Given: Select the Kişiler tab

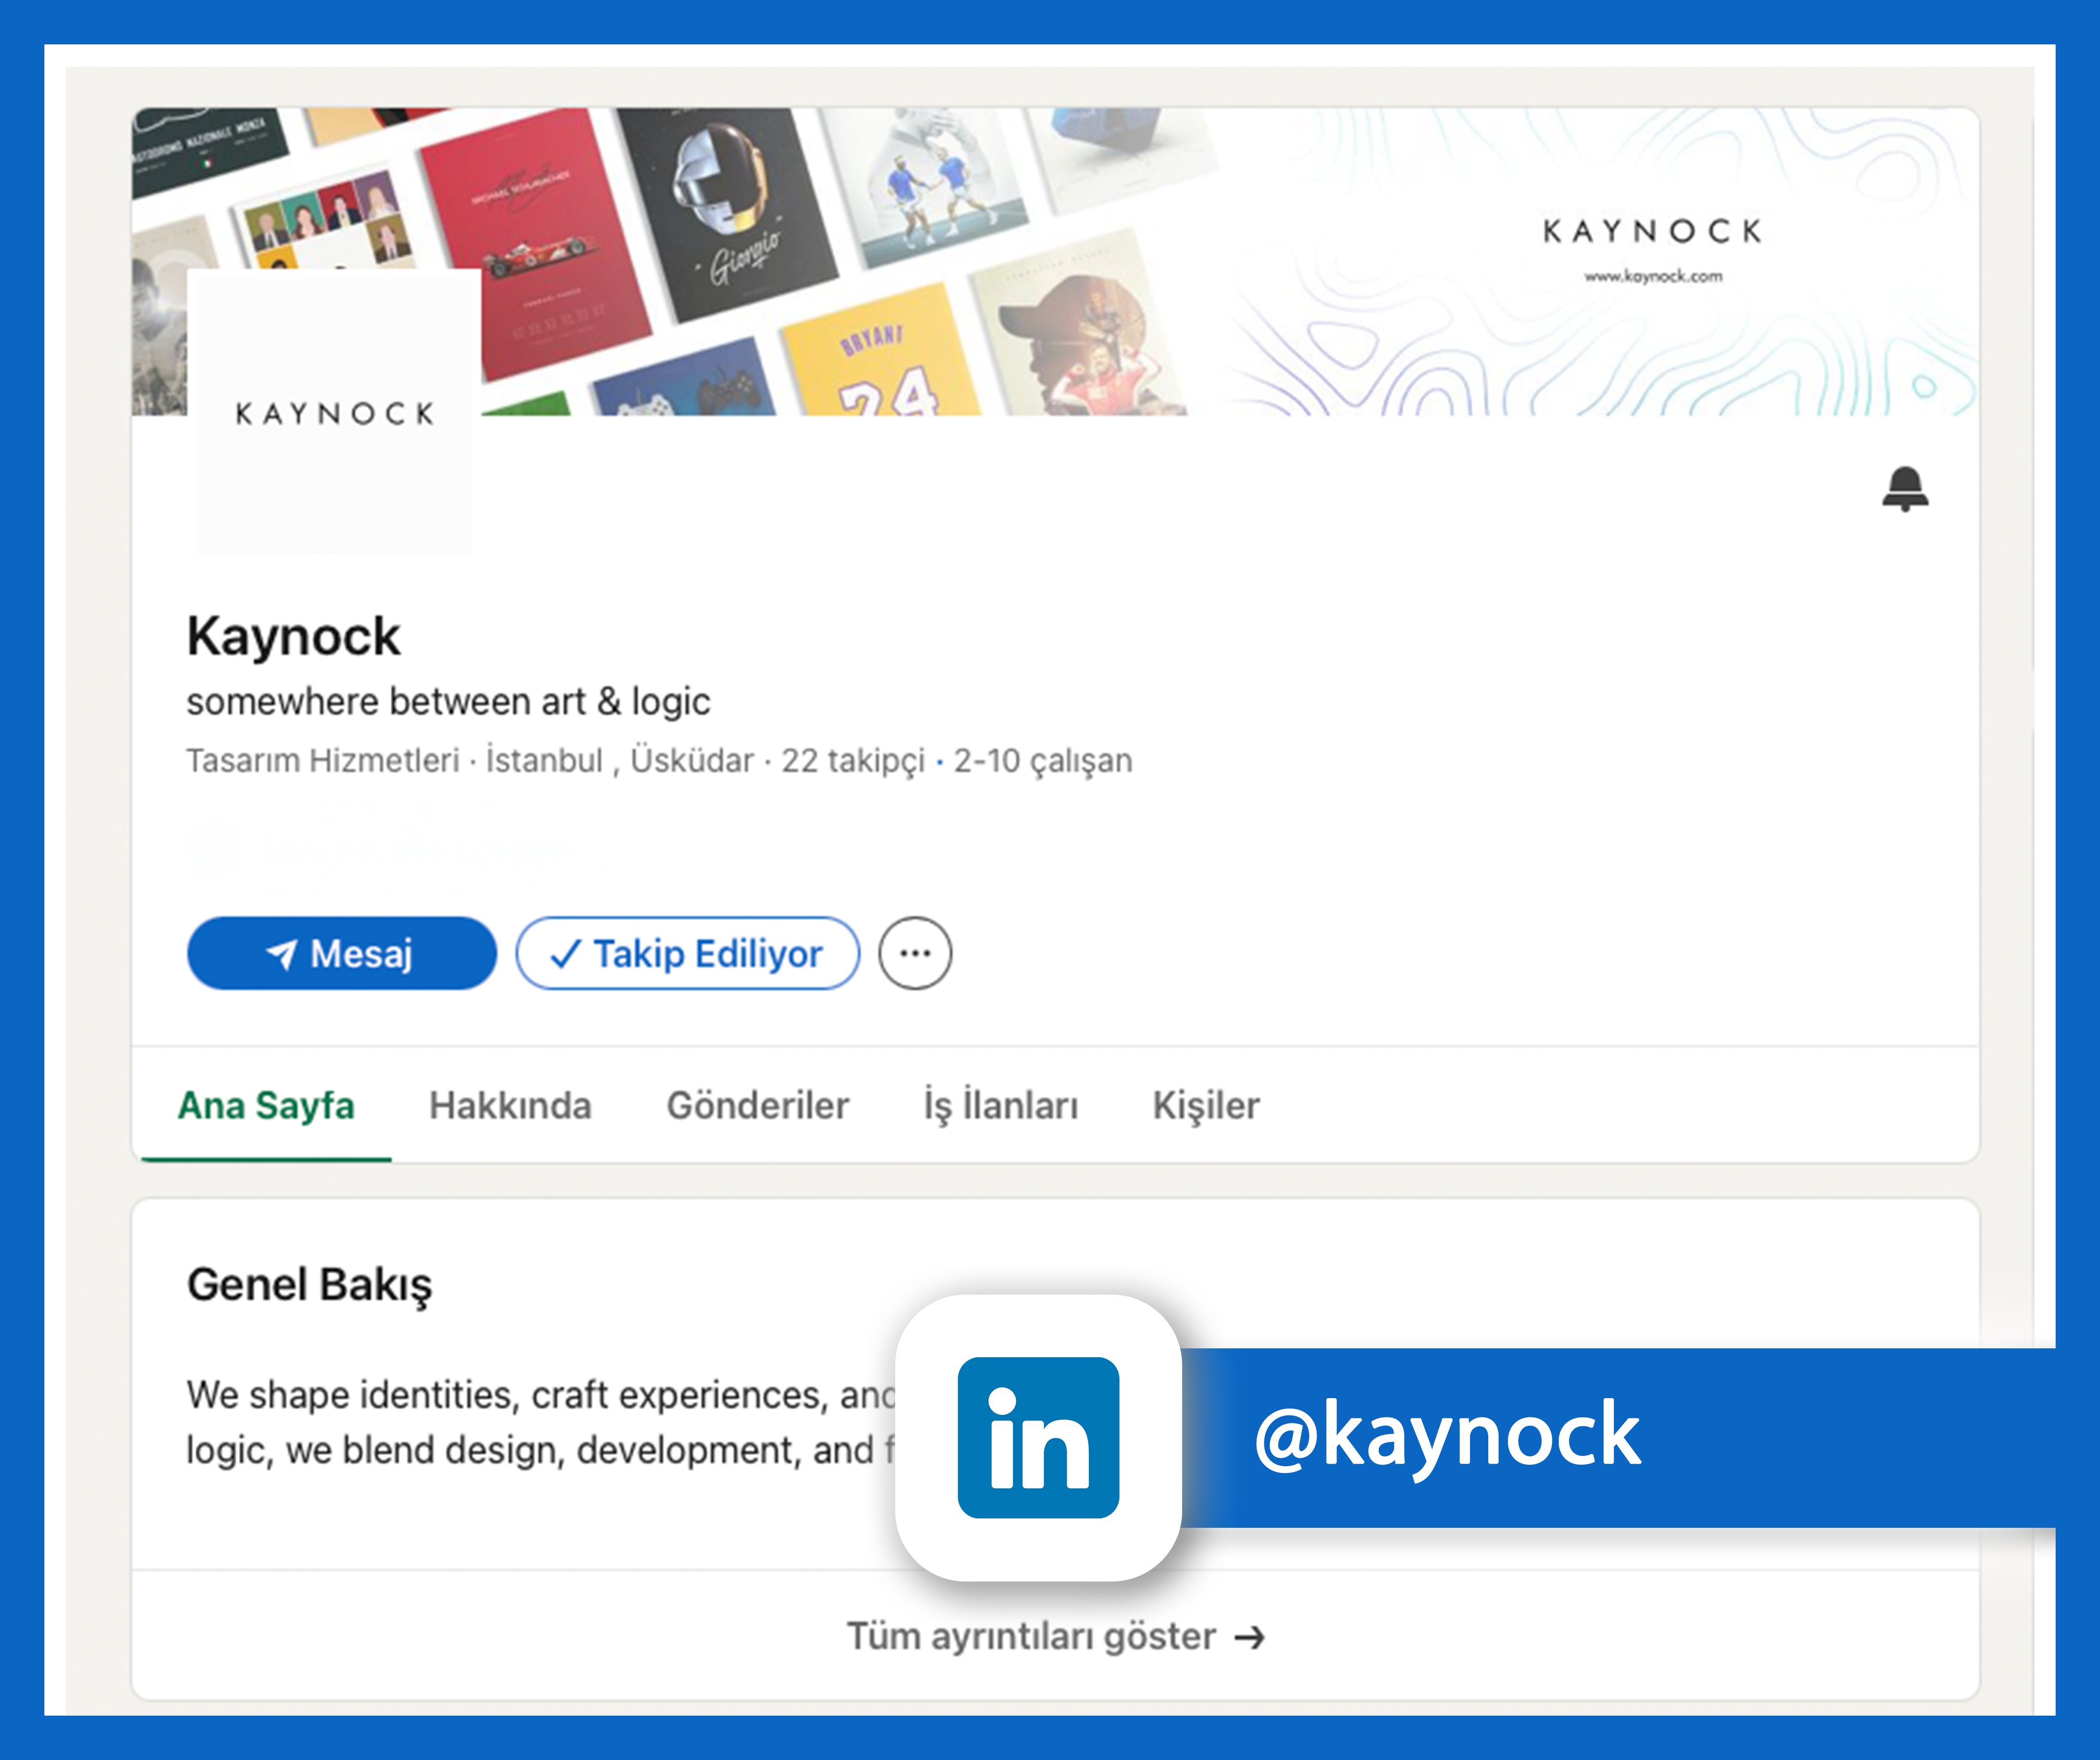Looking at the screenshot, I should tap(1206, 1105).
